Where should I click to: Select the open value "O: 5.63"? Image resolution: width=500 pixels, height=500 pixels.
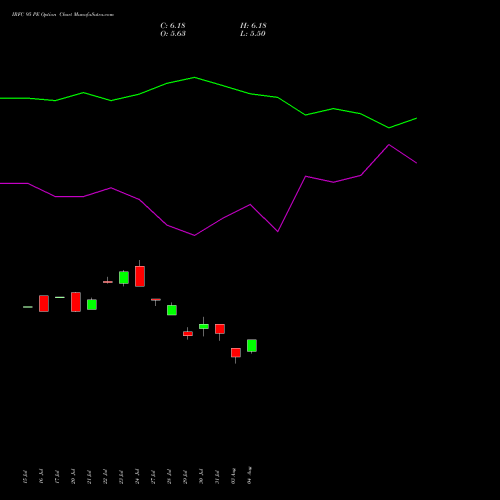173,34
